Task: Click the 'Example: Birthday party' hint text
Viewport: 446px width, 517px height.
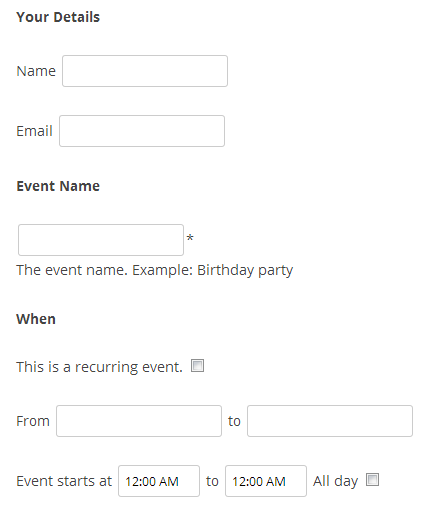Action: click(x=213, y=270)
